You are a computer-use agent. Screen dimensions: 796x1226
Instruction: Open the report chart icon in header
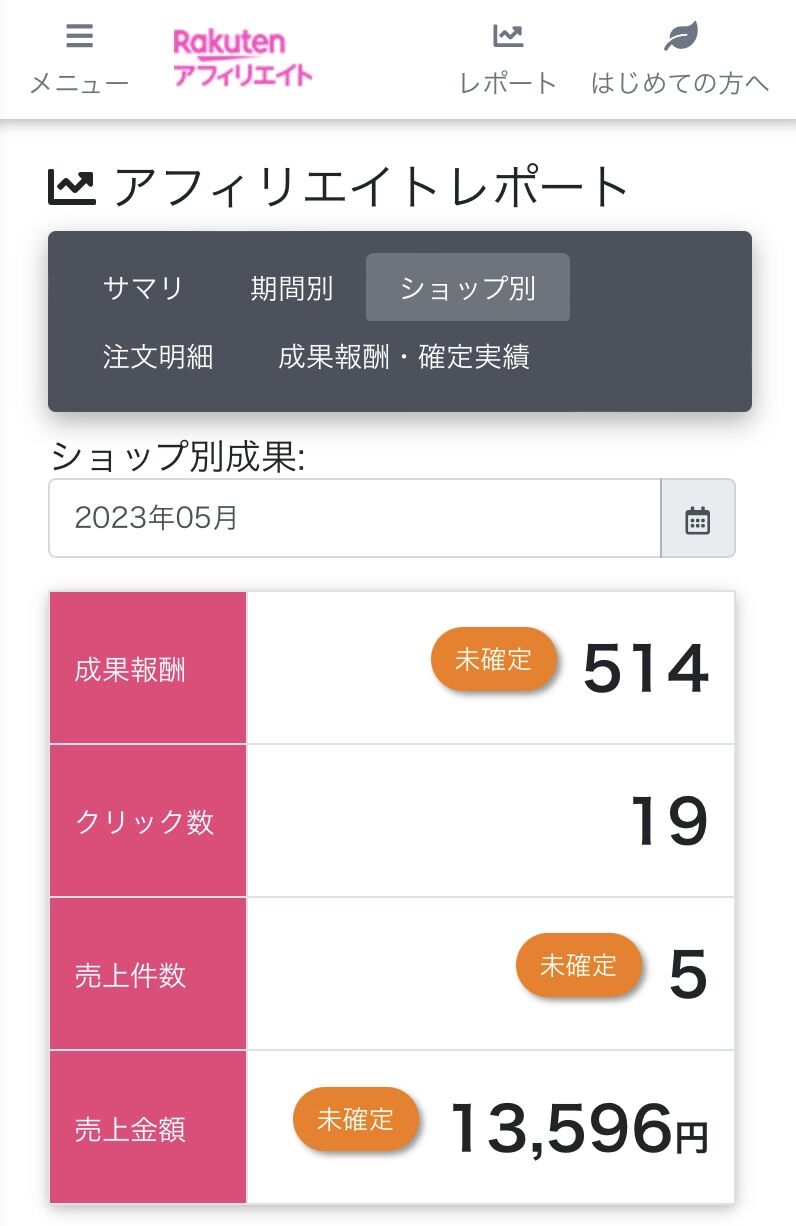[508, 37]
